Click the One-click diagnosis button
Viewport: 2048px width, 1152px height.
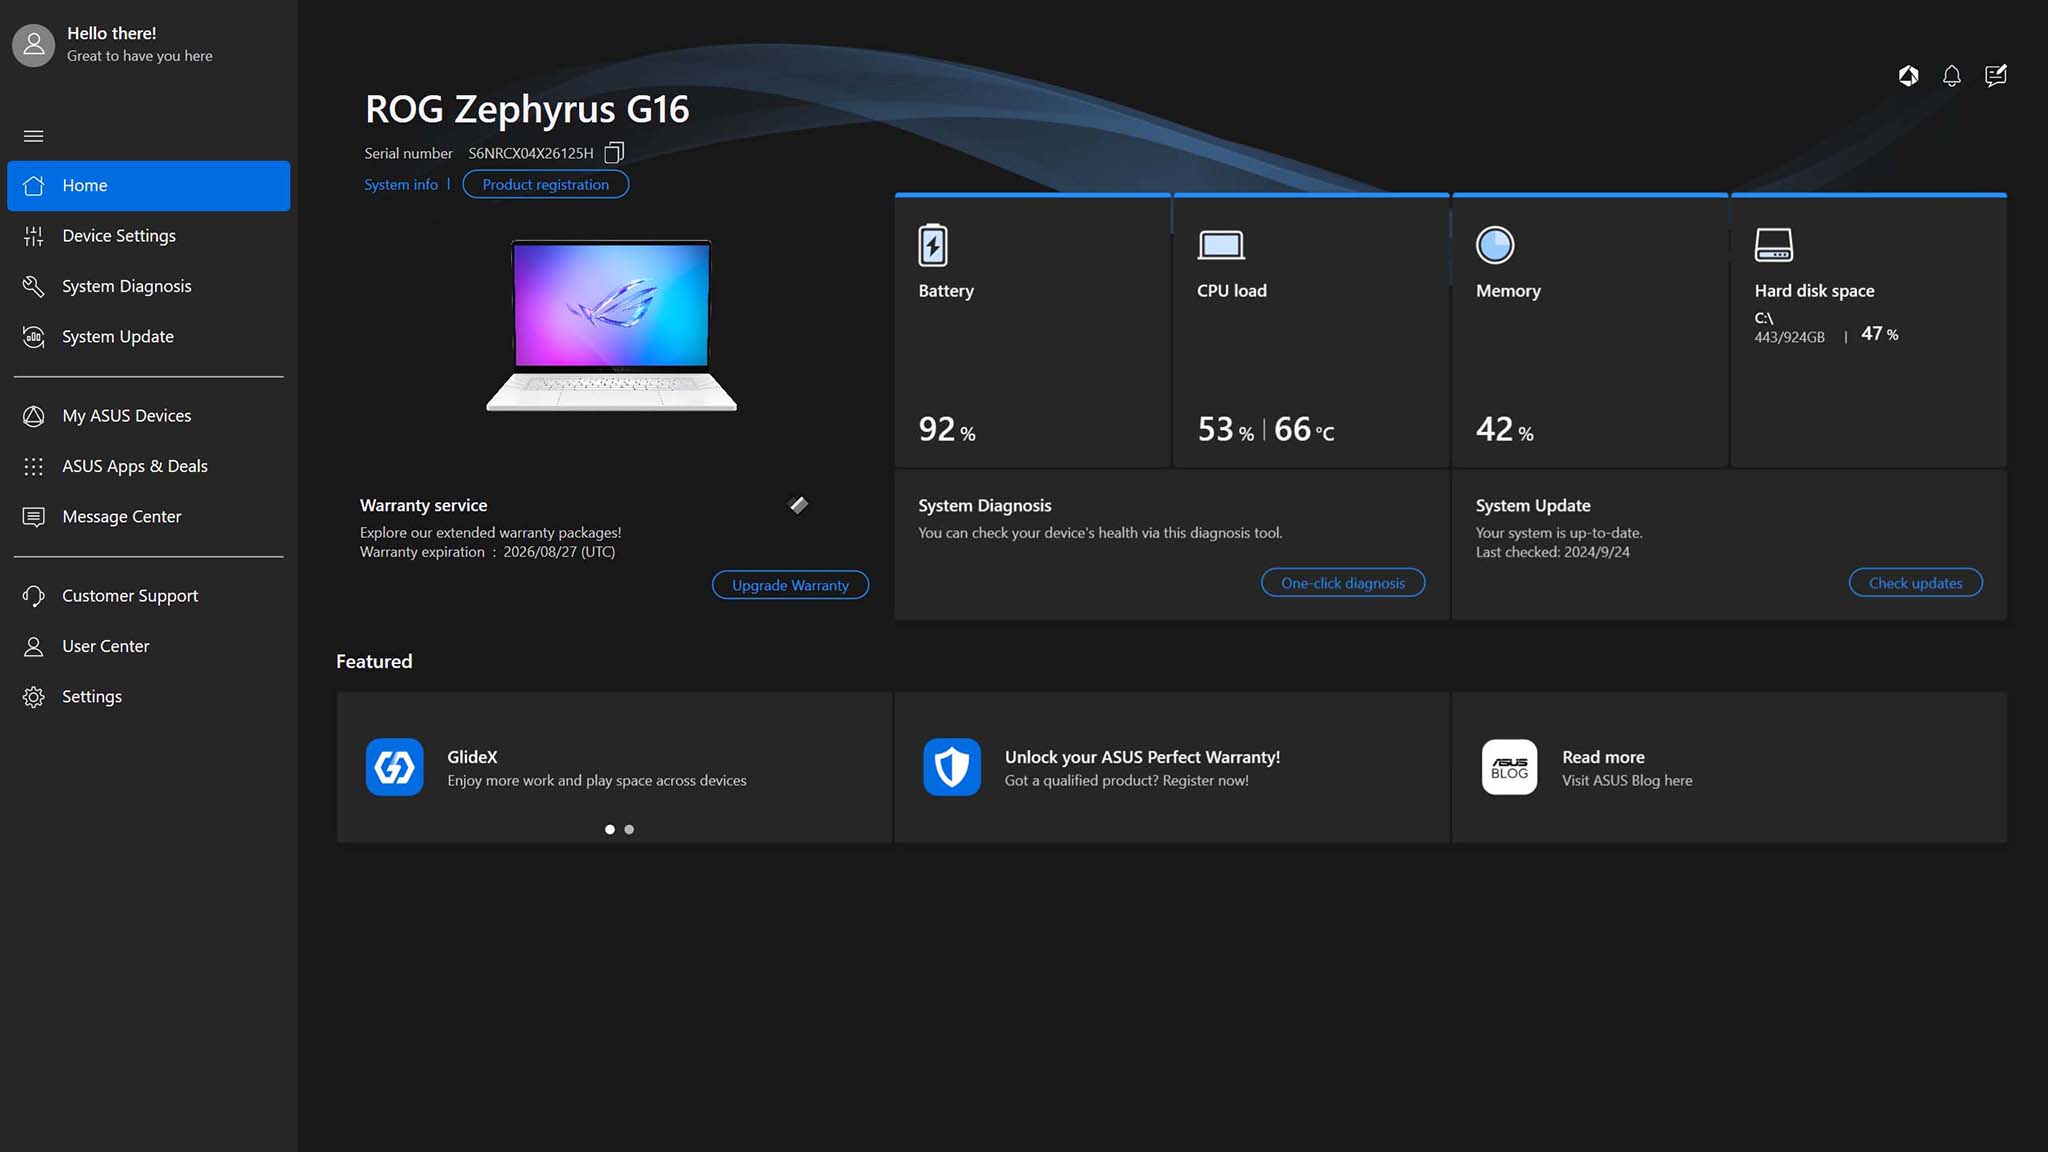[1342, 582]
